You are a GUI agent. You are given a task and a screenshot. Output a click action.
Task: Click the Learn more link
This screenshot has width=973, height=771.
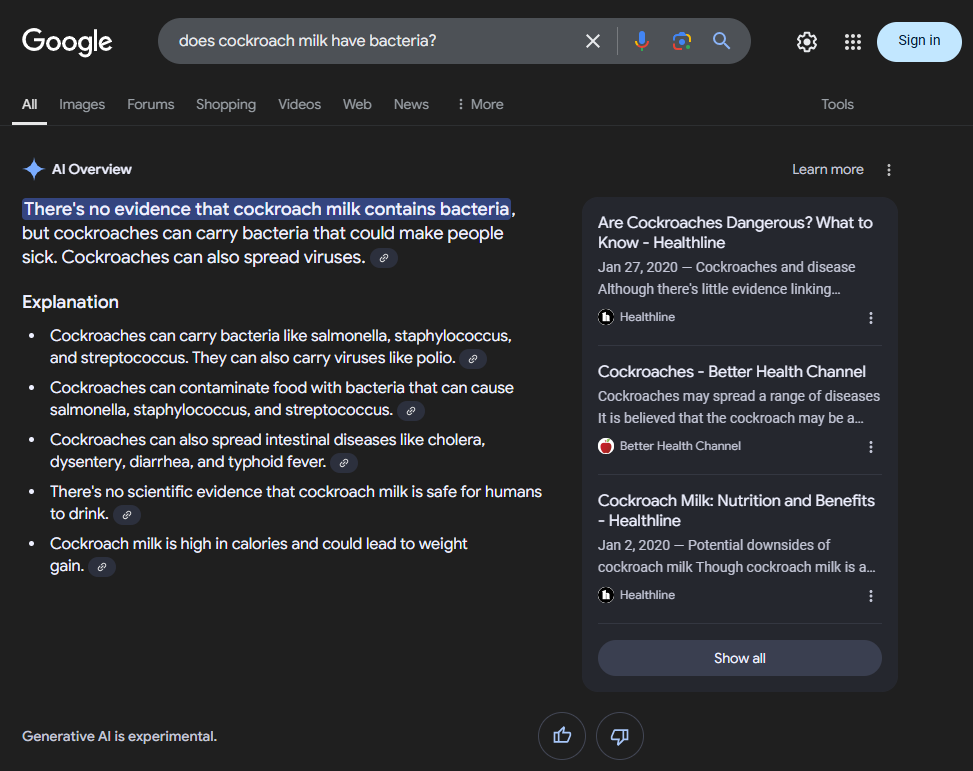827,169
